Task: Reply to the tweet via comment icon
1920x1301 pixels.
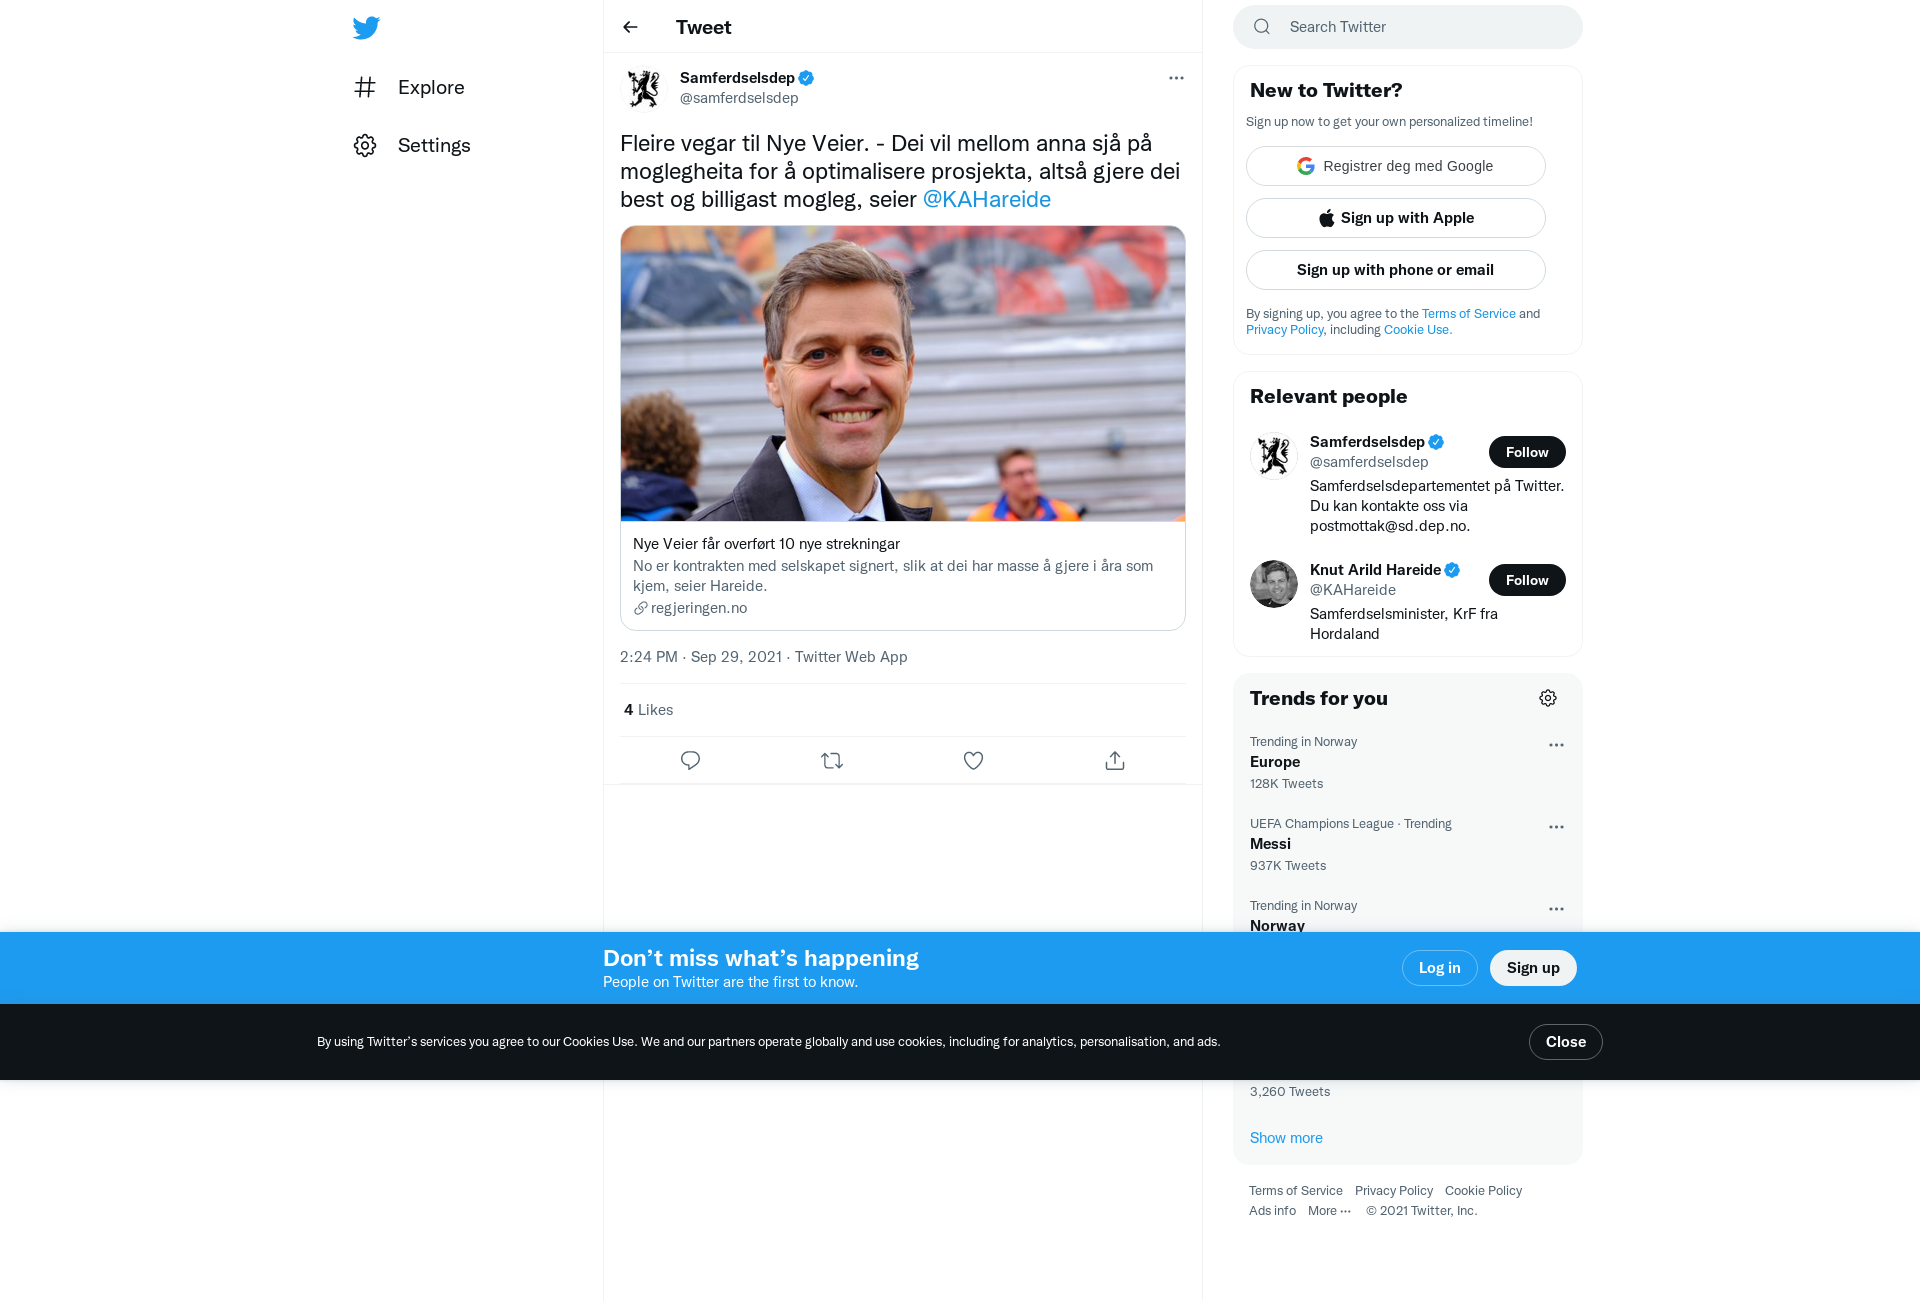Action: point(690,760)
